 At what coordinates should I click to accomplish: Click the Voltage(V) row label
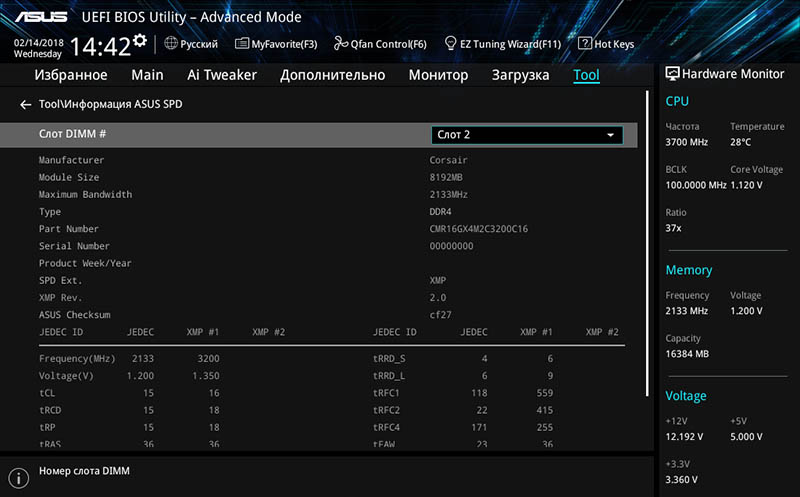pyautogui.click(x=66, y=376)
